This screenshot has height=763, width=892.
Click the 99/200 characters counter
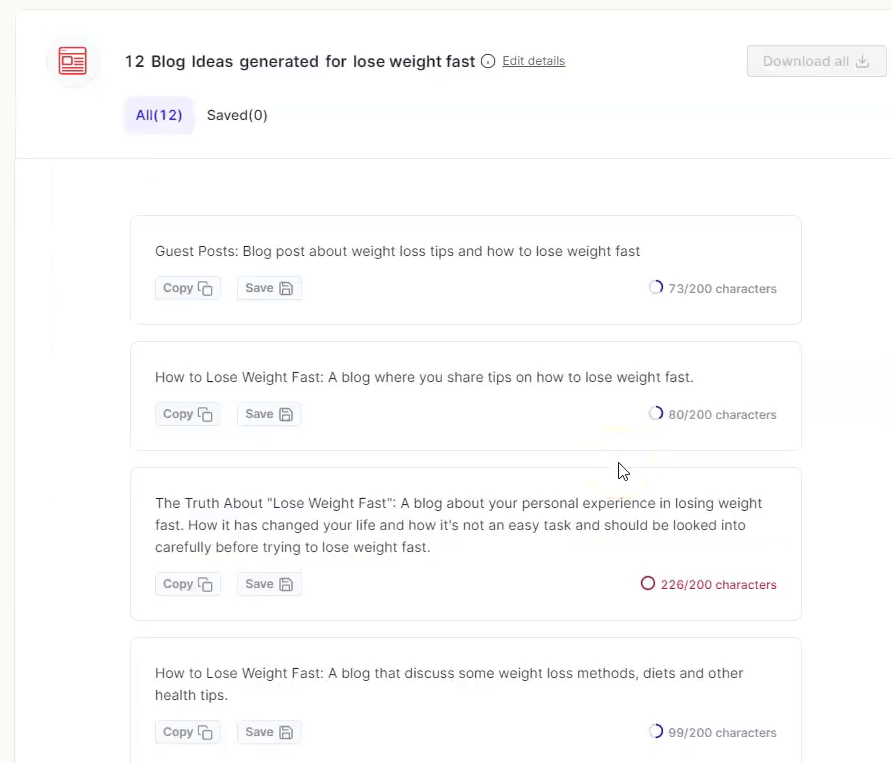click(x=712, y=732)
